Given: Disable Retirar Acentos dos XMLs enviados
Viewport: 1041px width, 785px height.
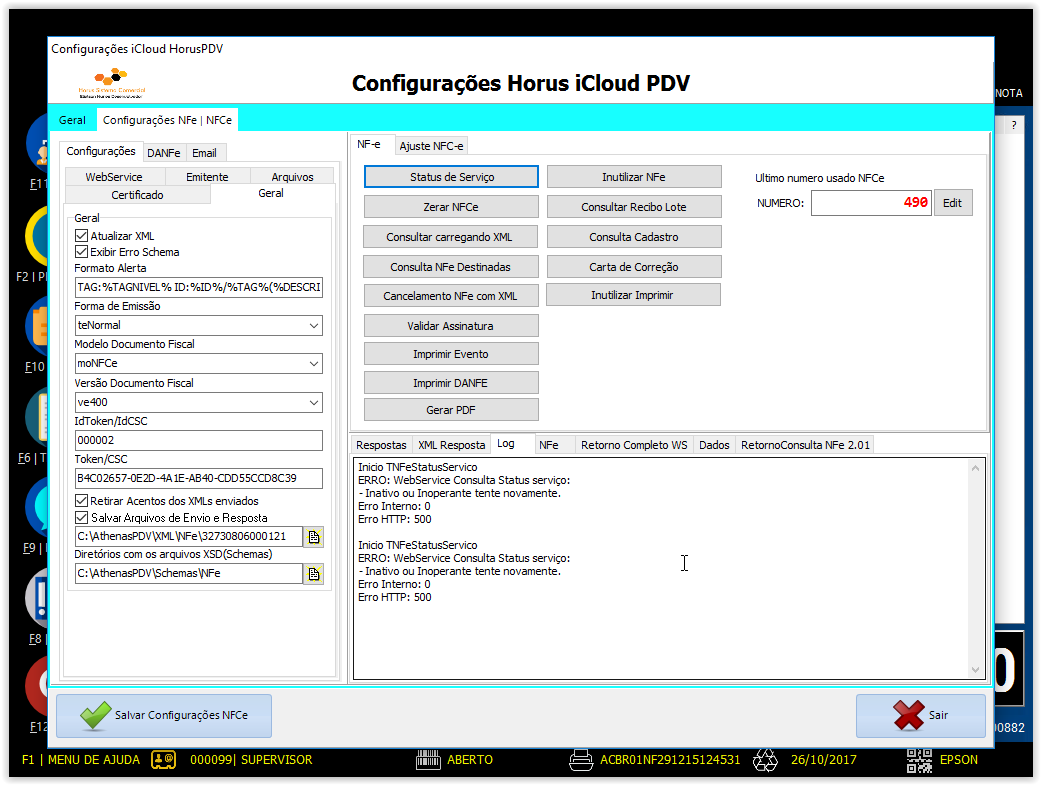Looking at the screenshot, I should [82, 501].
